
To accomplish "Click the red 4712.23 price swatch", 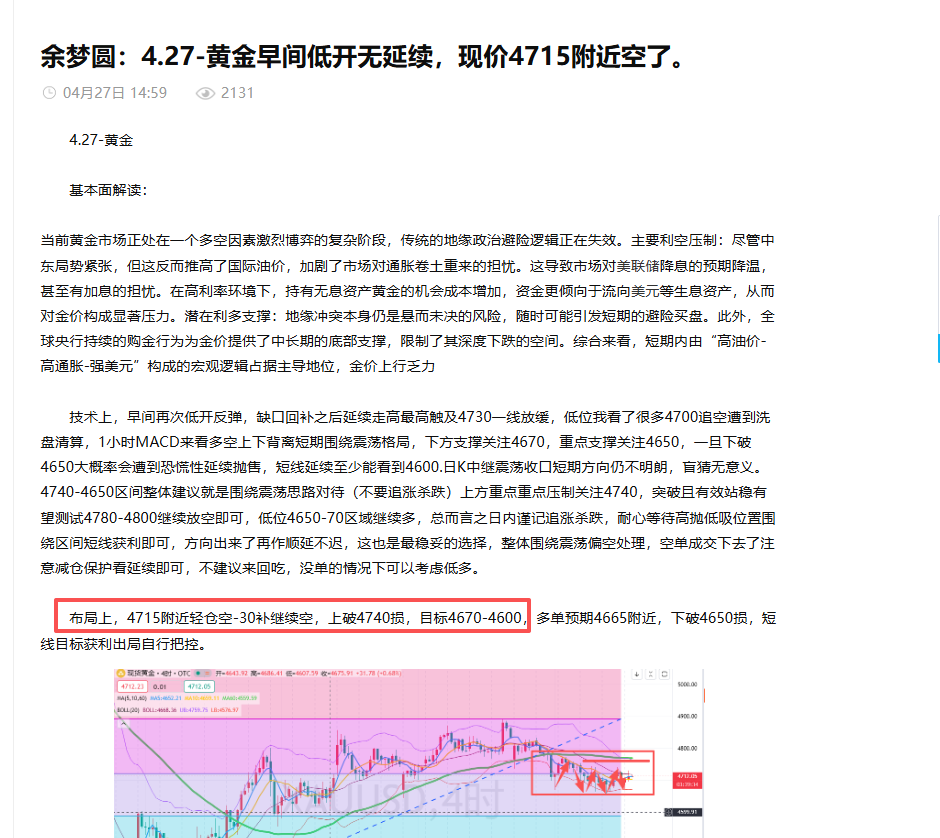I will point(133,686).
